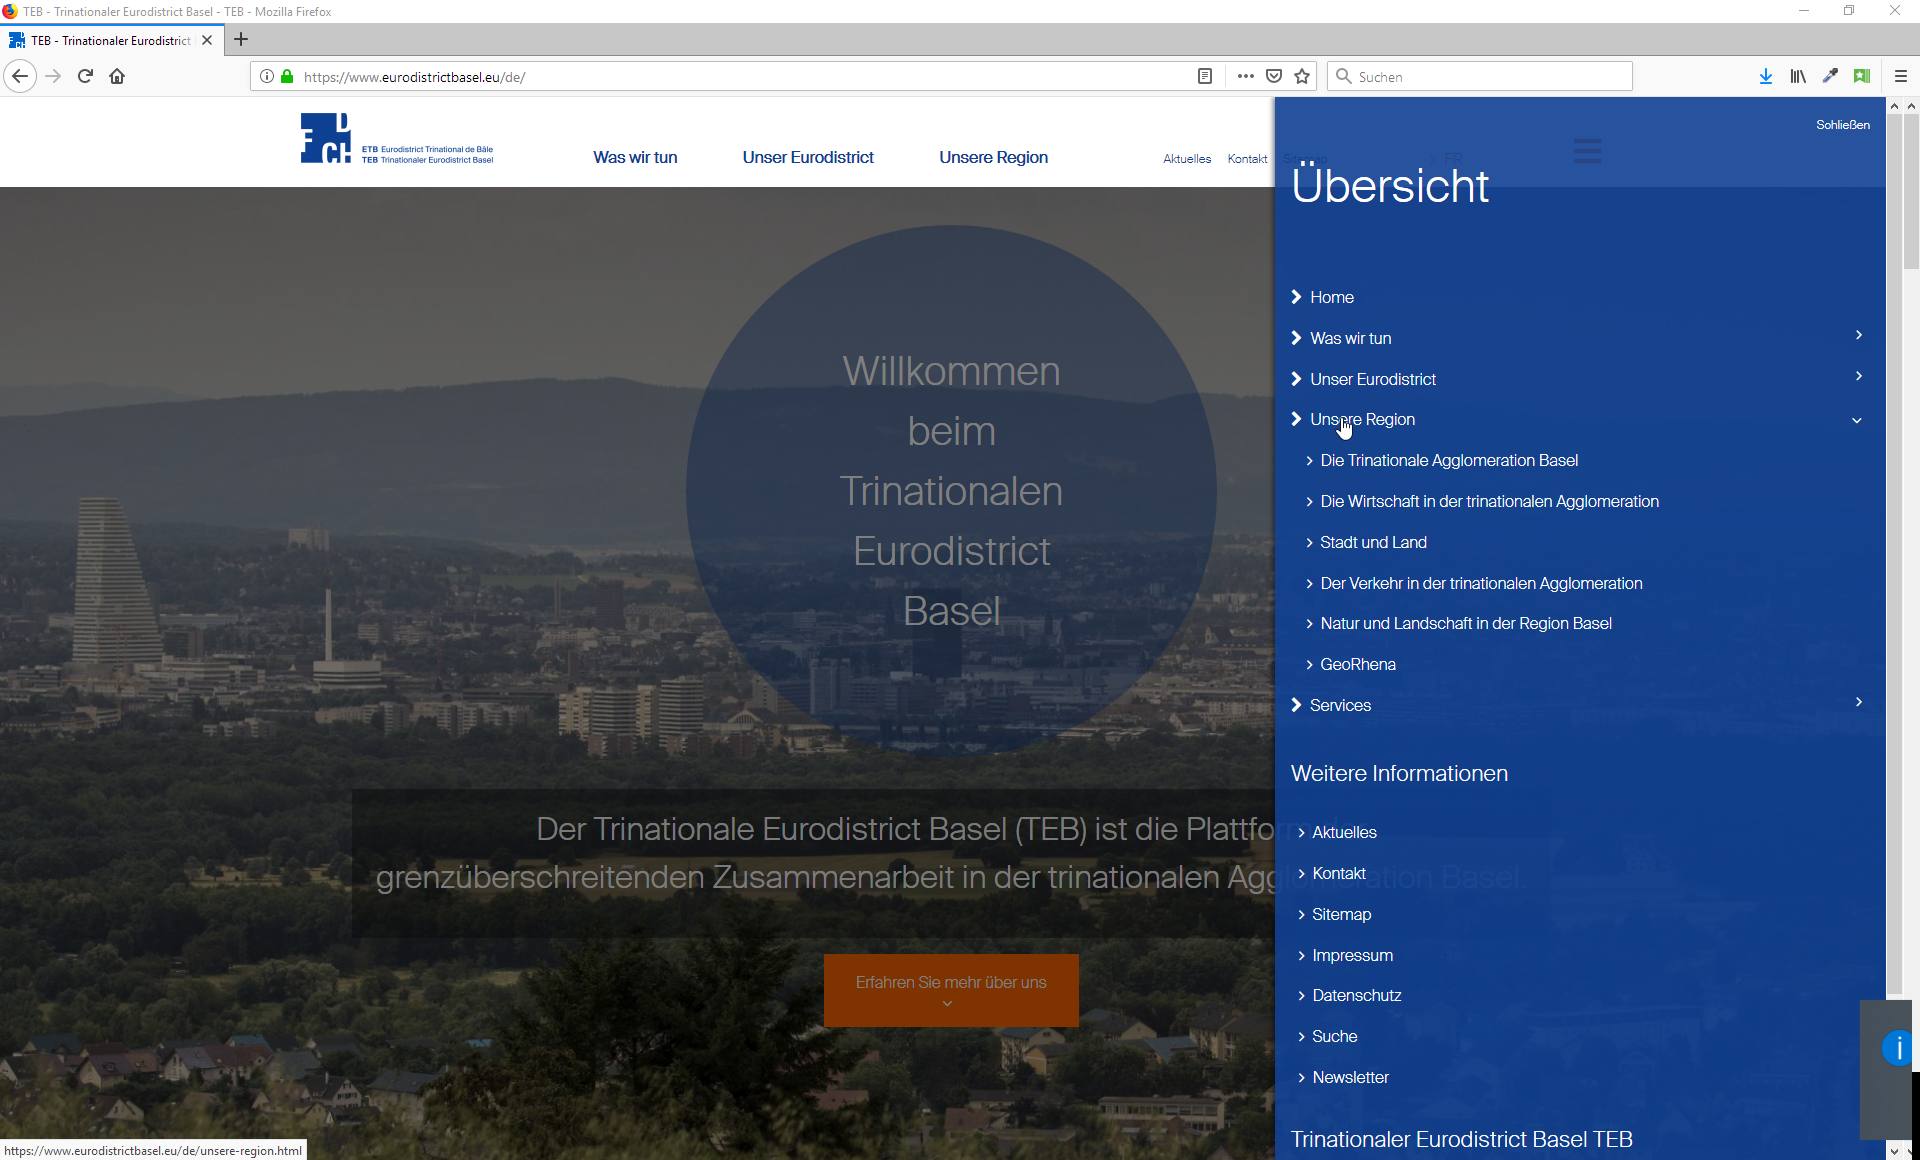
Task: Open page actions three-dots menu
Action: coord(1245,76)
